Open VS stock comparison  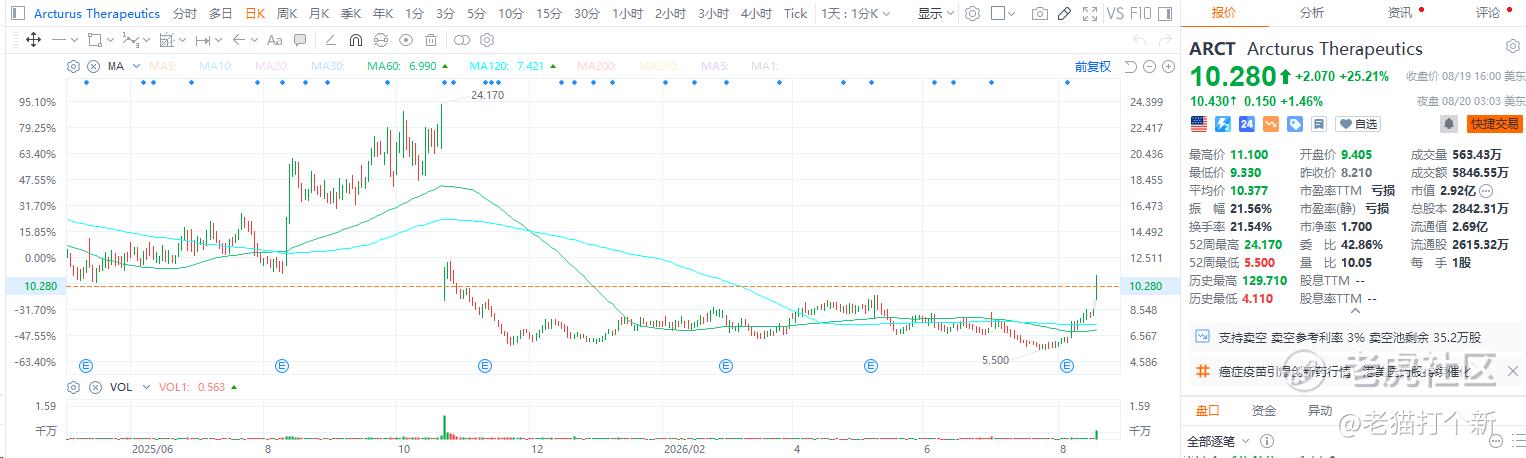[x=1115, y=14]
